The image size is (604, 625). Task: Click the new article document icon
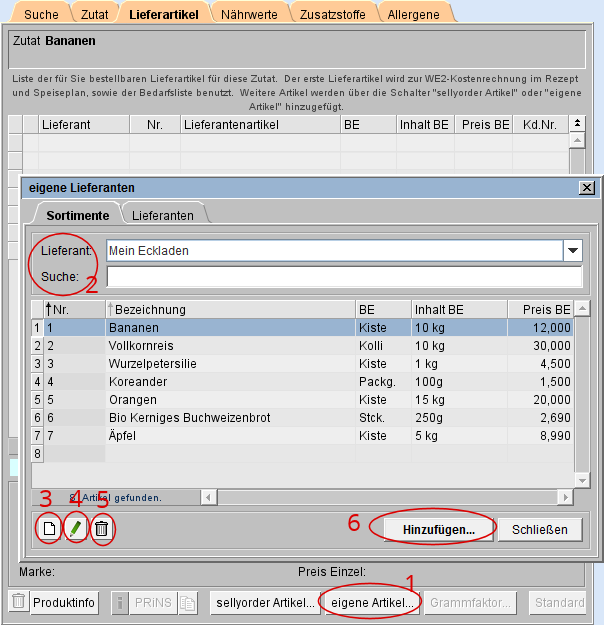[48, 529]
